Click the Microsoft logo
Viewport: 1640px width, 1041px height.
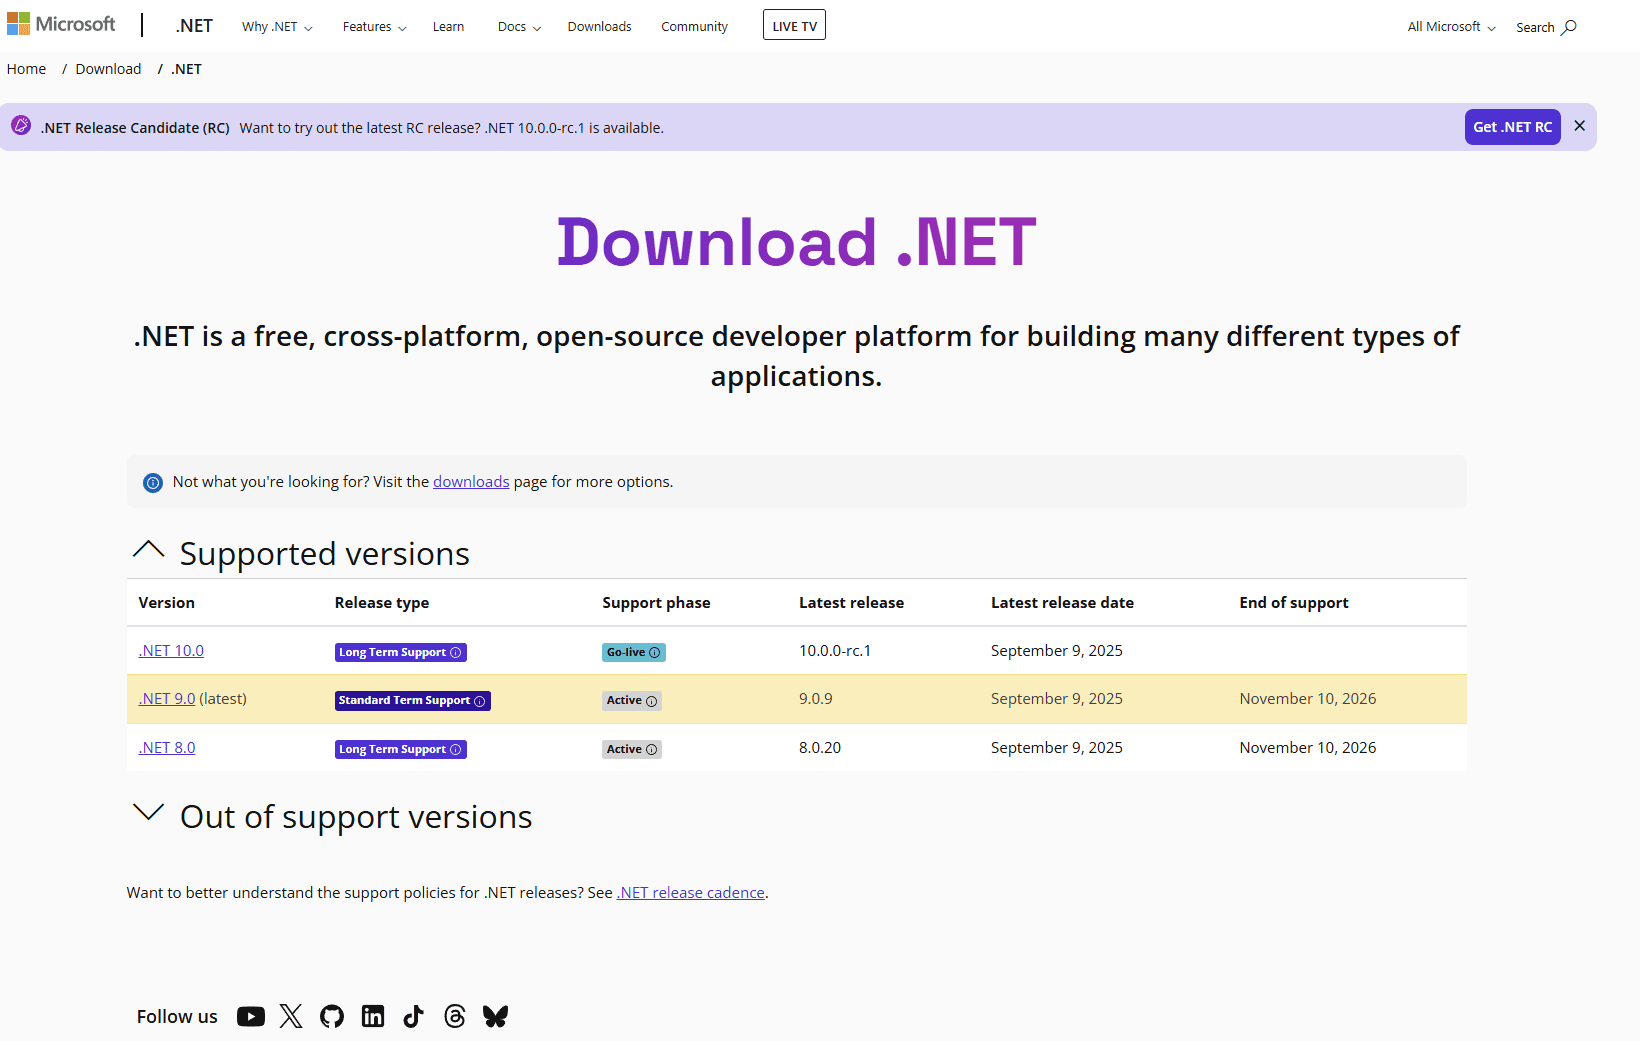coord(61,24)
